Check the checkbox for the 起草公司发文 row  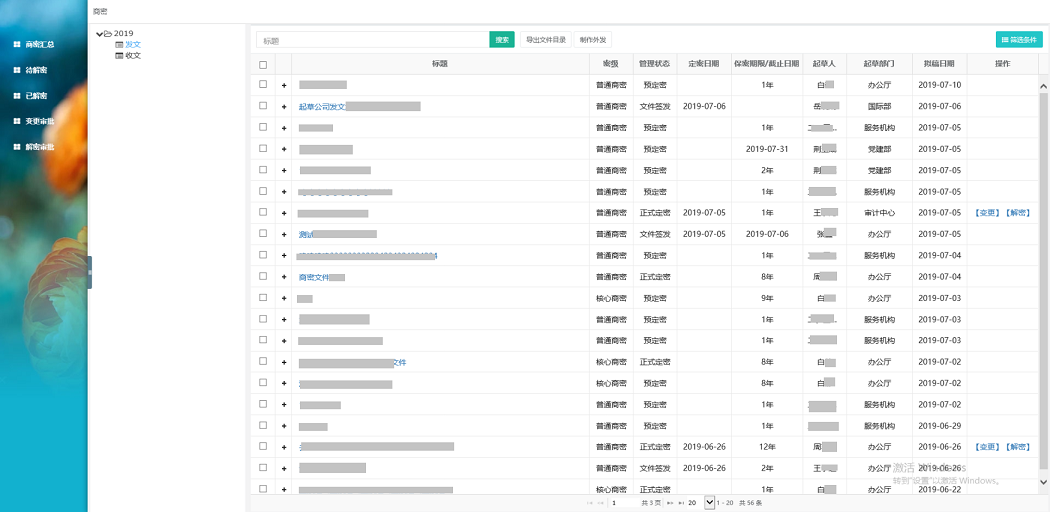263,106
